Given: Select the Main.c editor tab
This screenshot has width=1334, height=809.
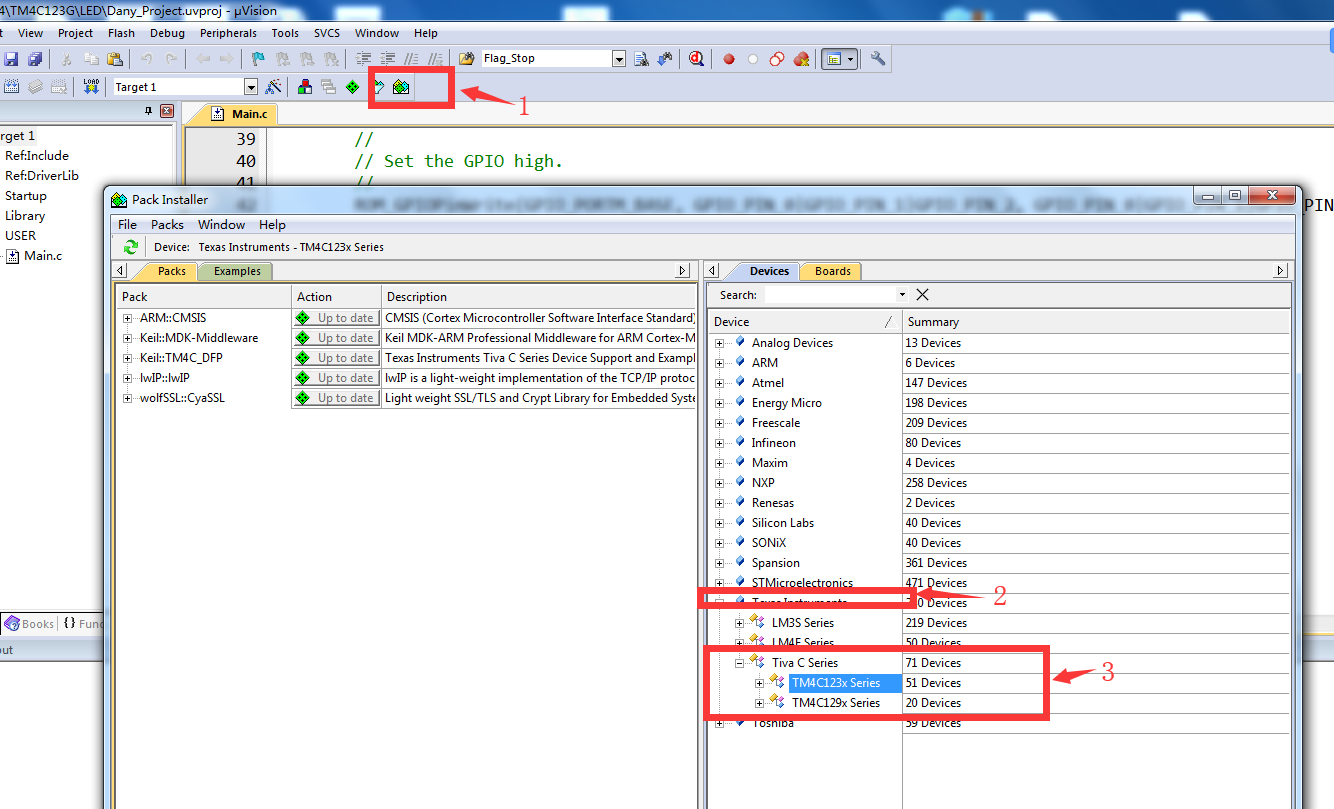Looking at the screenshot, I should point(239,114).
